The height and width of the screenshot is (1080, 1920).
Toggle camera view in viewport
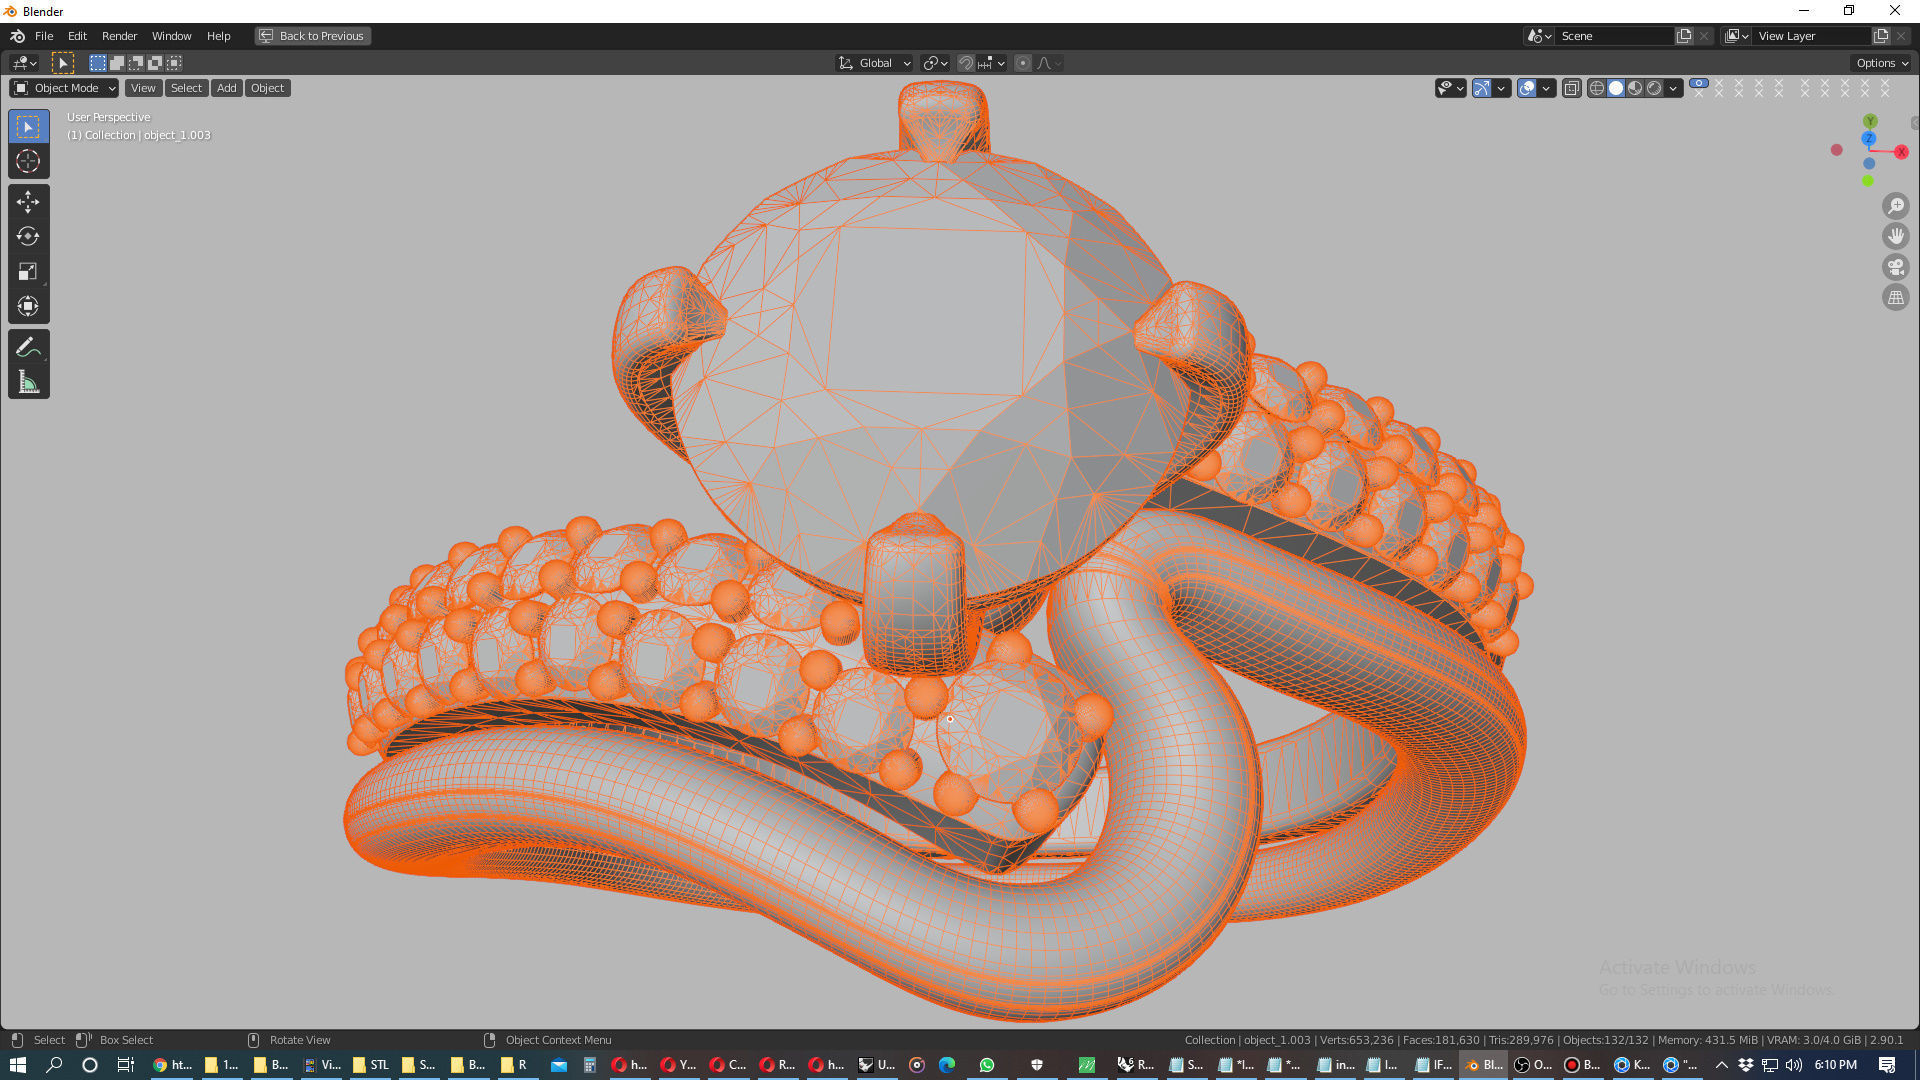[1895, 267]
